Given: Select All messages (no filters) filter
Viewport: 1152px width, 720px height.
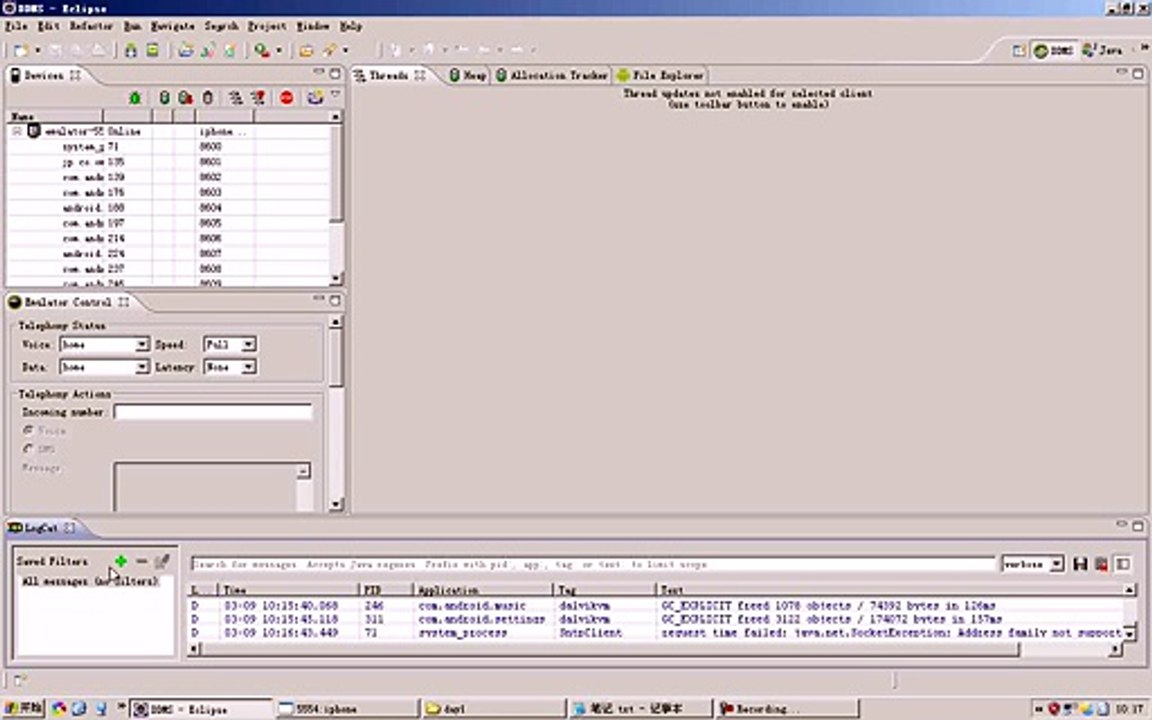Looking at the screenshot, I should coord(90,581).
